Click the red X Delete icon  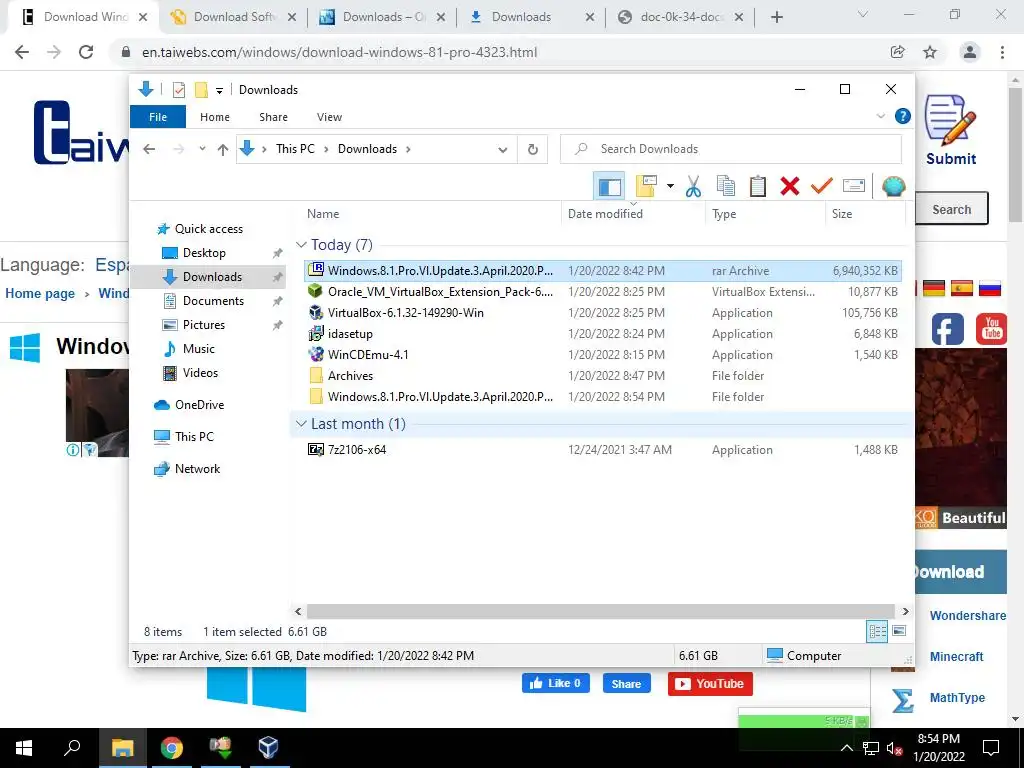point(790,187)
